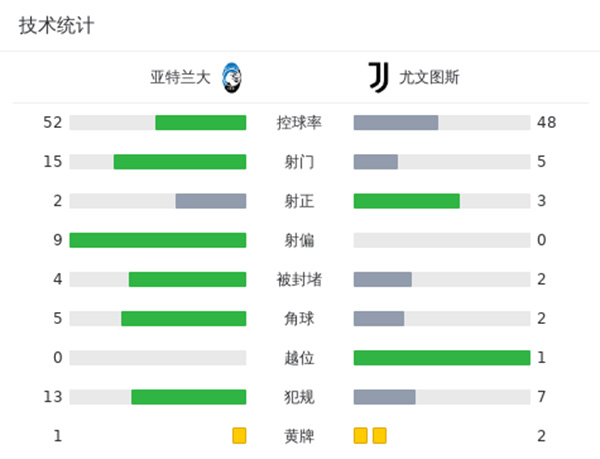Viewport: 600px width, 459px height.
Task: Click the 射门 stat label
Action: 299,162
